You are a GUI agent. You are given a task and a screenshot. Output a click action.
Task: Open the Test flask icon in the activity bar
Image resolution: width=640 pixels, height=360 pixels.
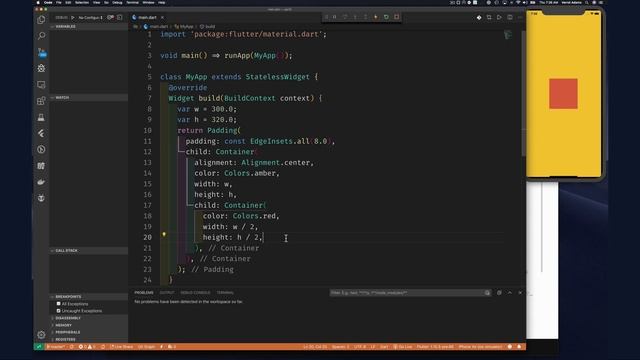(x=41, y=117)
